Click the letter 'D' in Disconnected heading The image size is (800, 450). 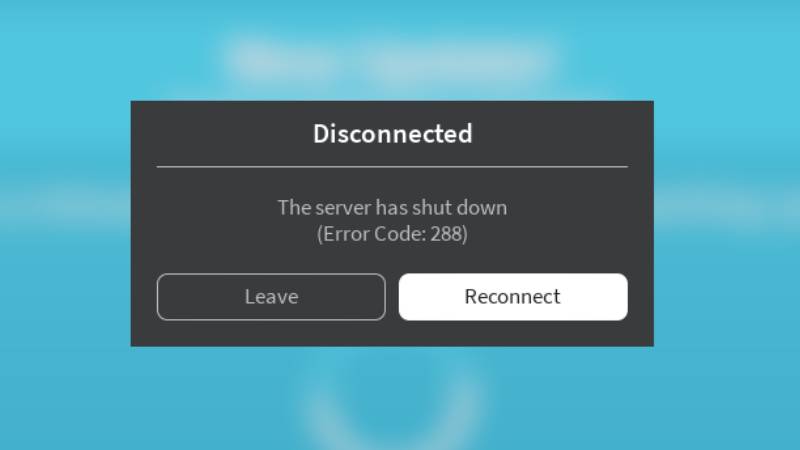click(x=321, y=134)
